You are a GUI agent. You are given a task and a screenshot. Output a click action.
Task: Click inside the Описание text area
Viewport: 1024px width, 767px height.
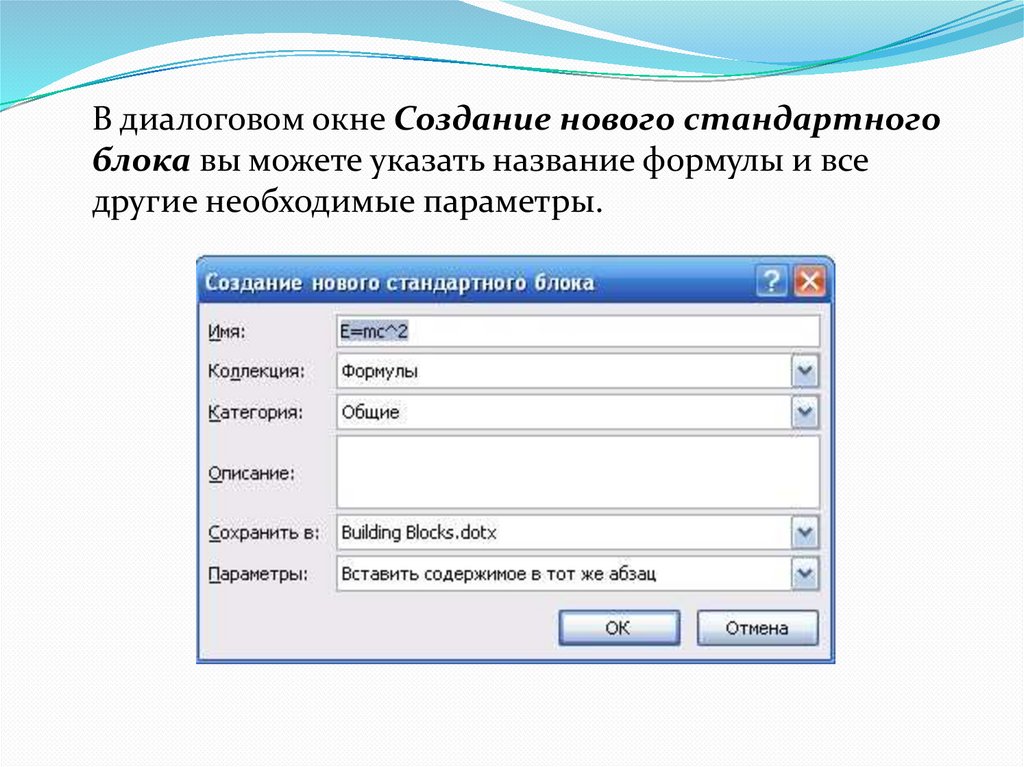(x=578, y=472)
